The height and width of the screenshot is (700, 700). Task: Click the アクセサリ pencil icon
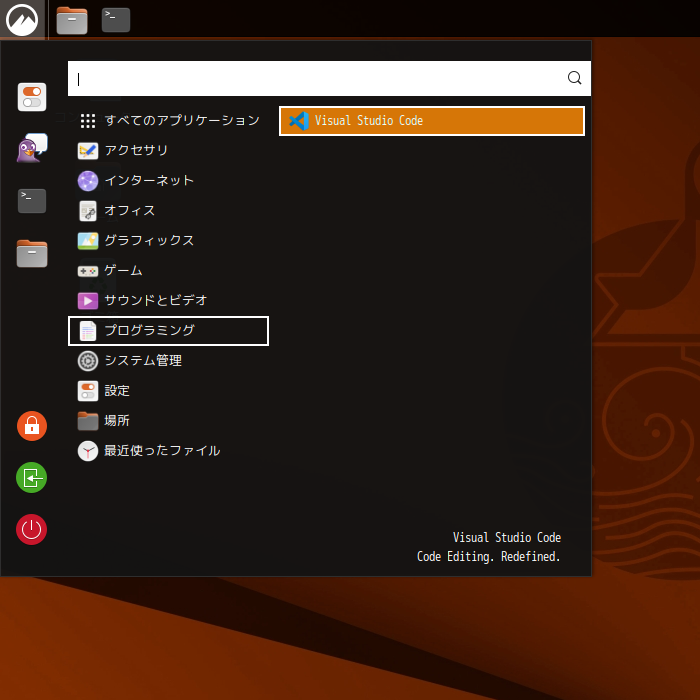point(88,151)
